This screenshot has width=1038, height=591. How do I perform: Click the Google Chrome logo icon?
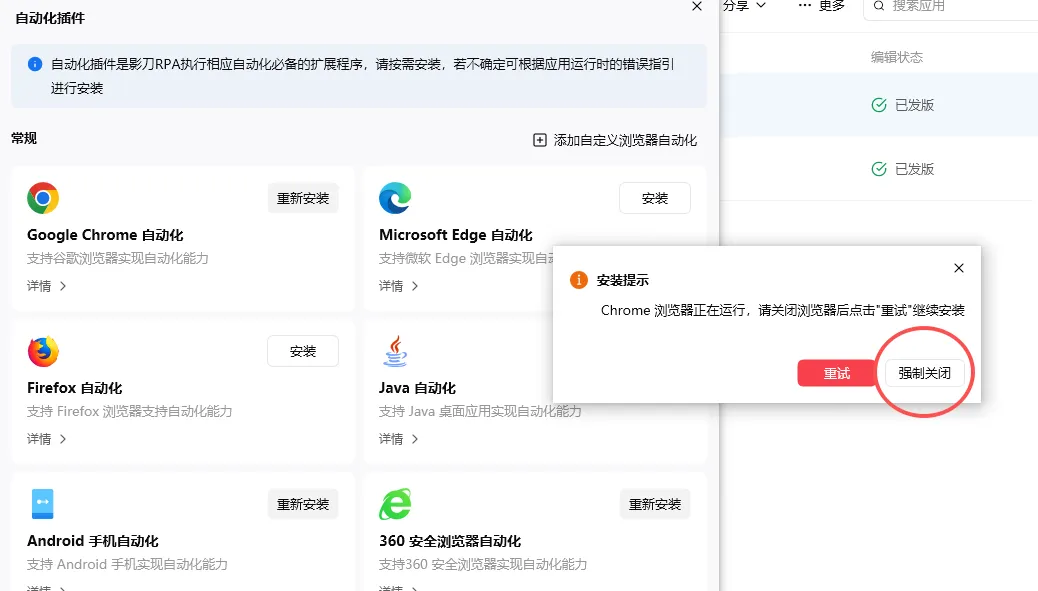click(x=43, y=198)
